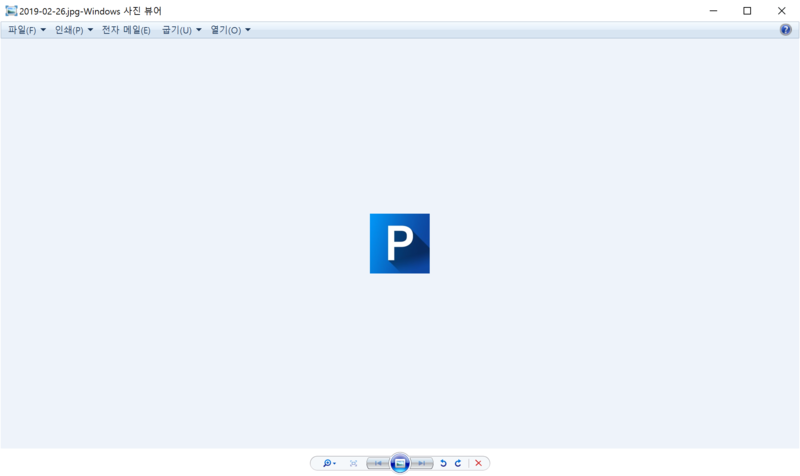Screen dimensions: 800x476
Task: Rotate the image clockwise
Action: [x=458, y=463]
